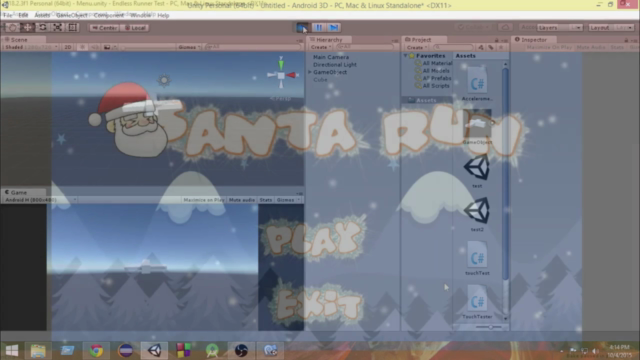Image resolution: width=640 pixels, height=360 pixels.
Task: Select Cube in Hierarchy
Action: [x=320, y=80]
